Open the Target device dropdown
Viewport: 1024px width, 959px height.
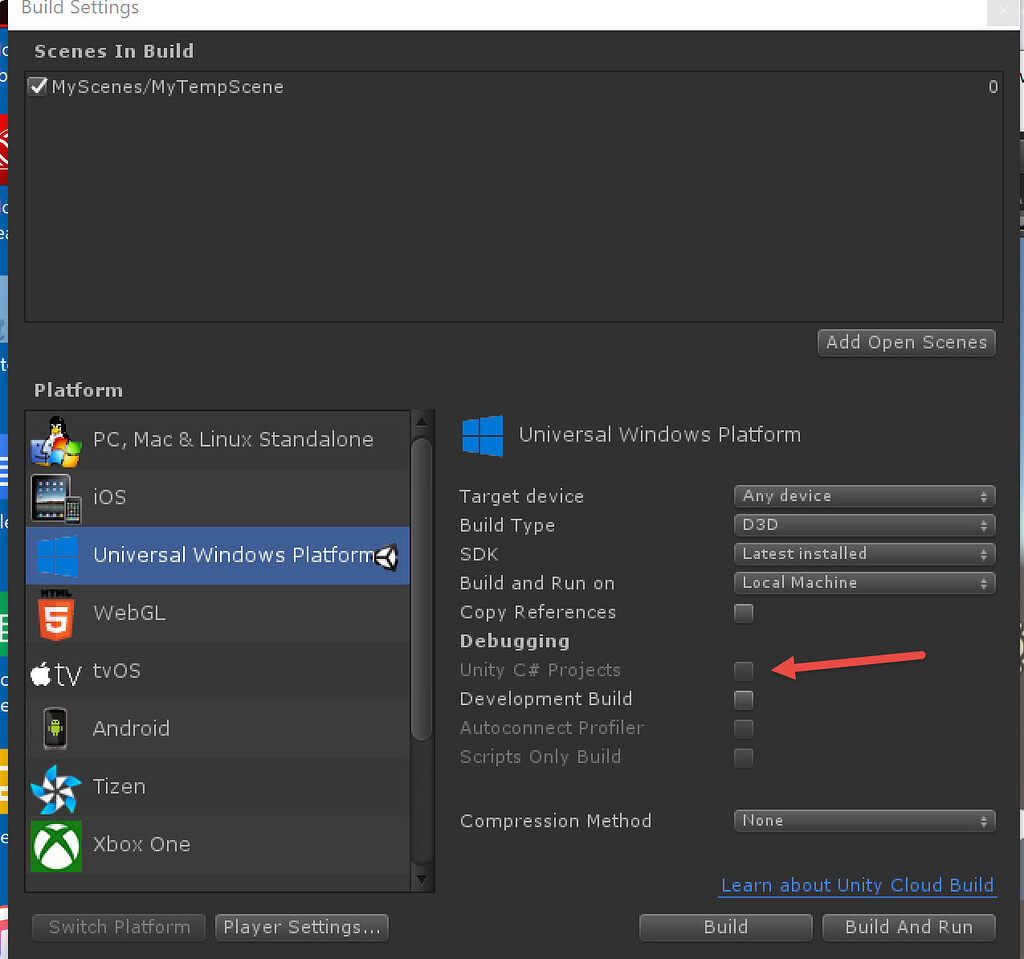click(864, 495)
